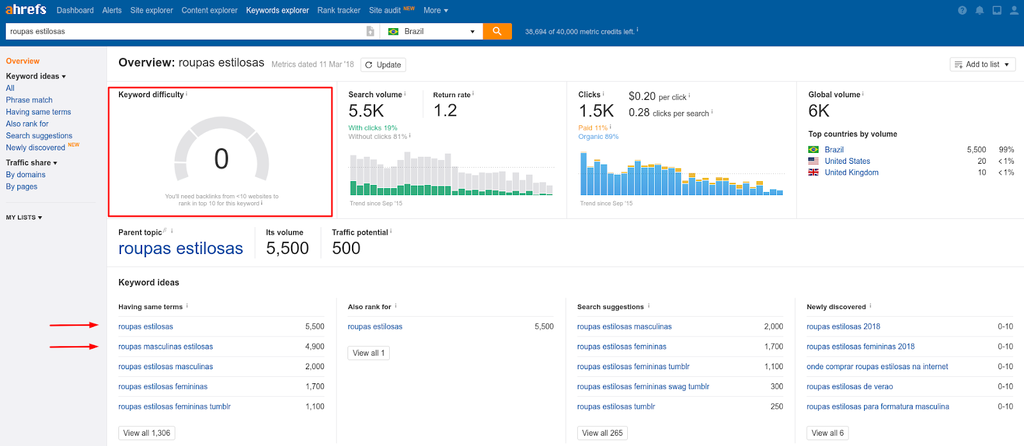Open By pages traffic share
The width and height of the screenshot is (1024, 446).
coord(22,186)
